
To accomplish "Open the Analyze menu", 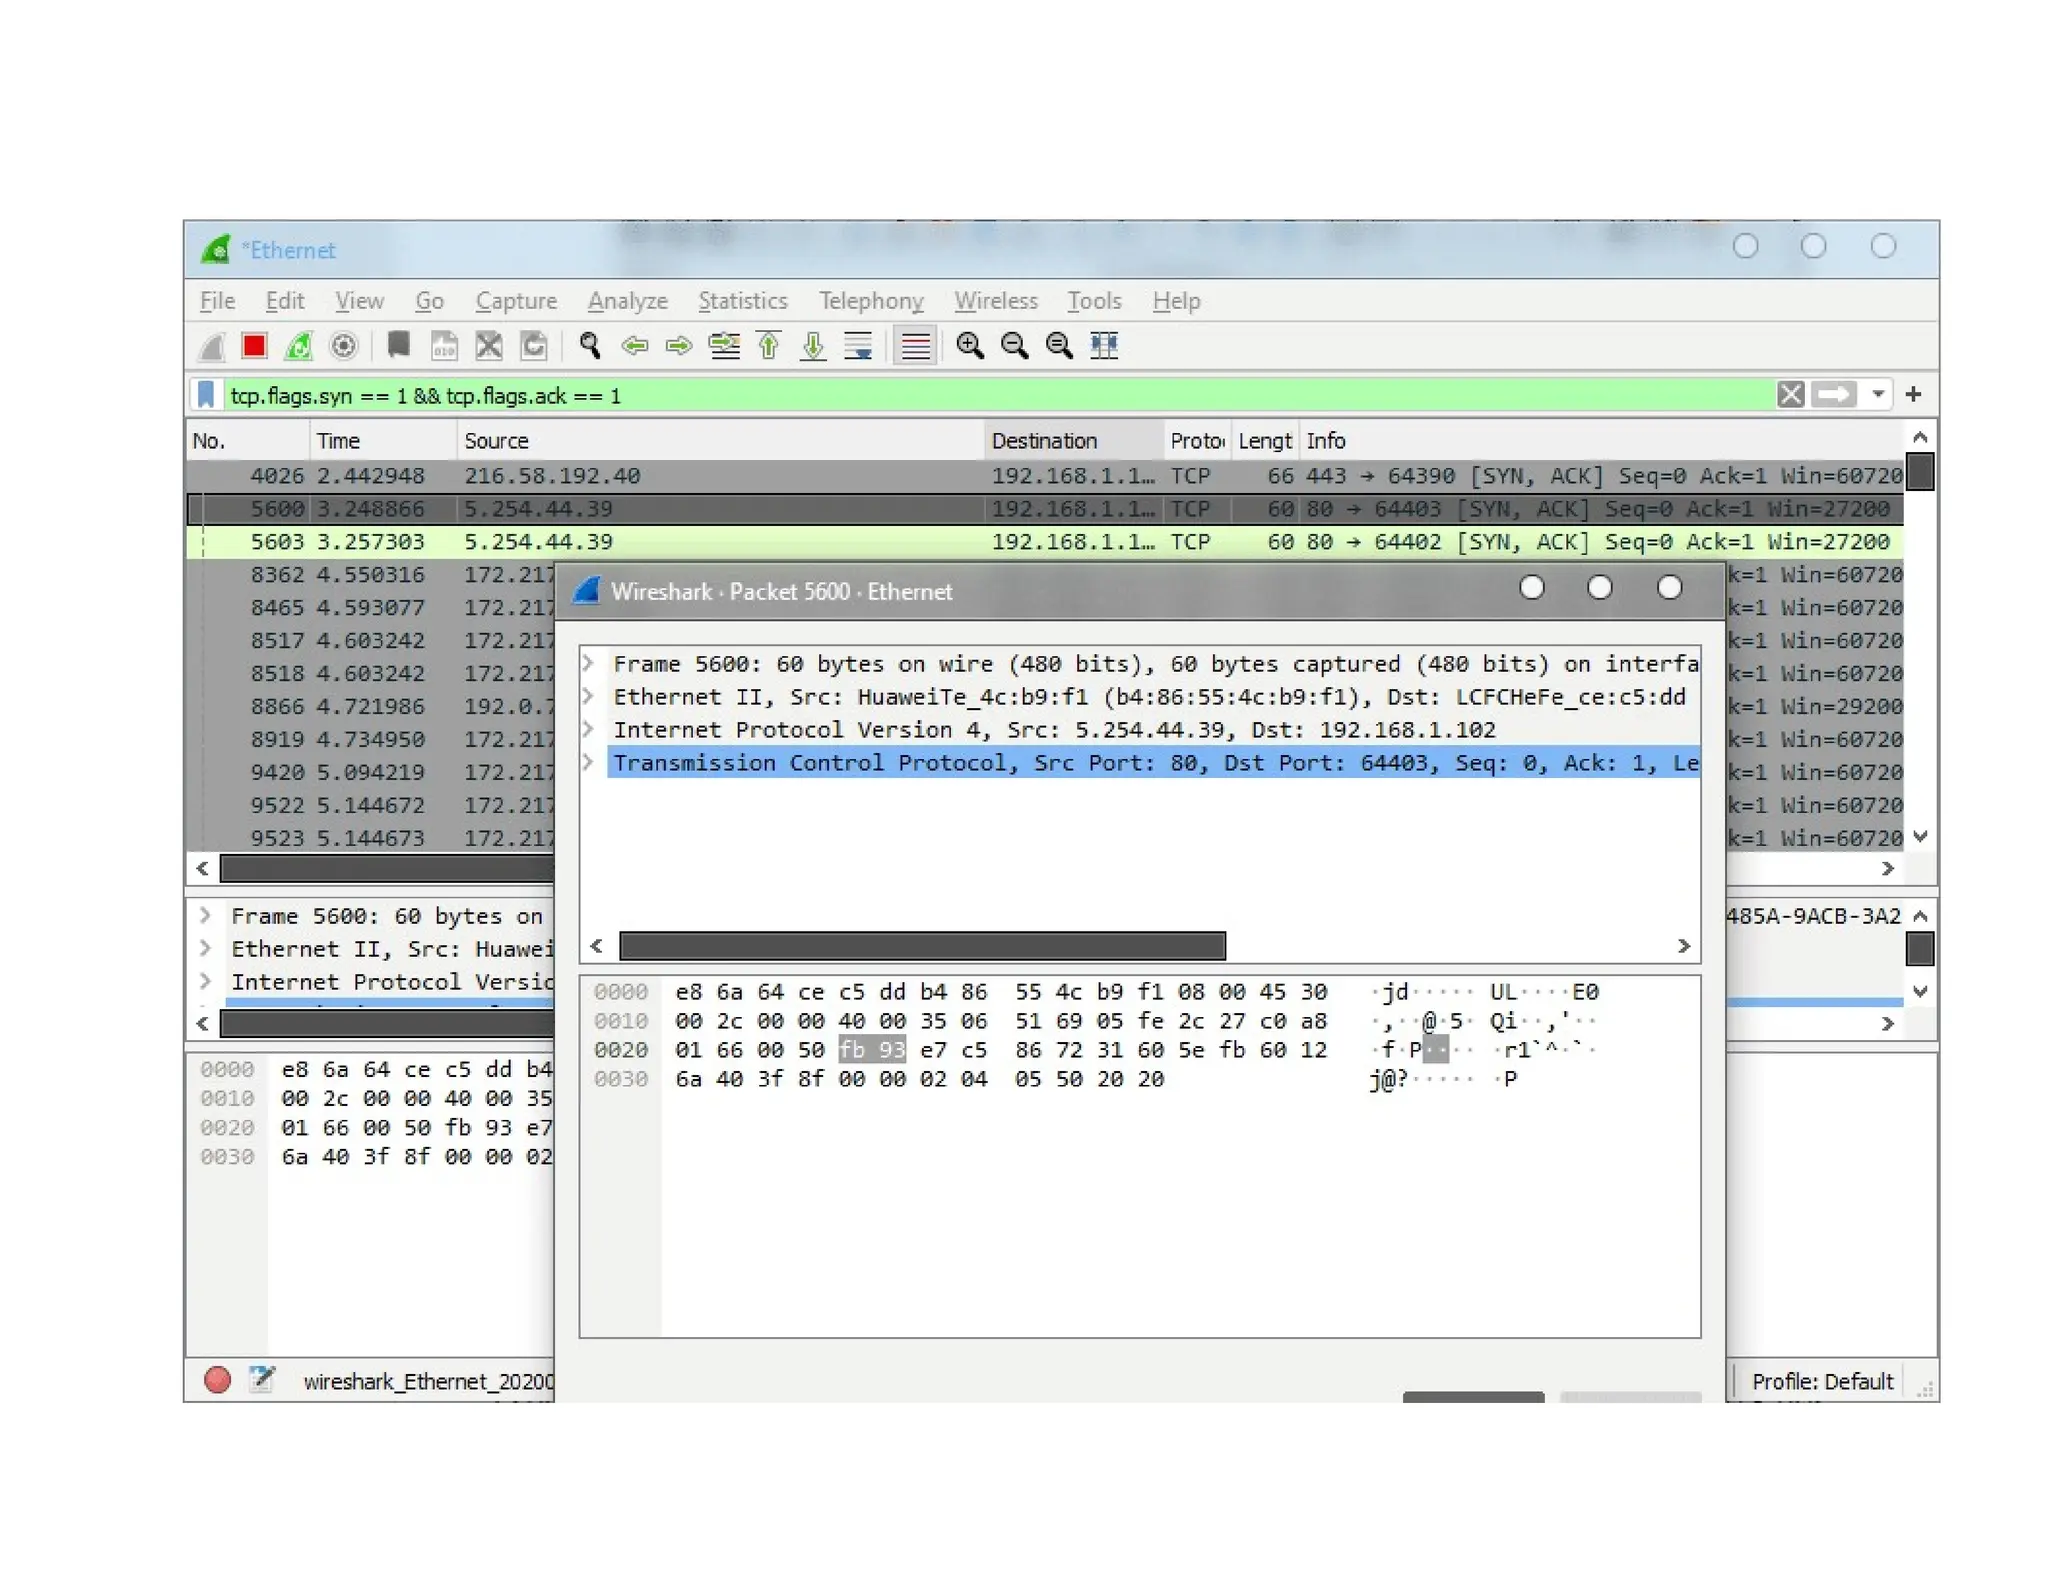I will point(627,301).
